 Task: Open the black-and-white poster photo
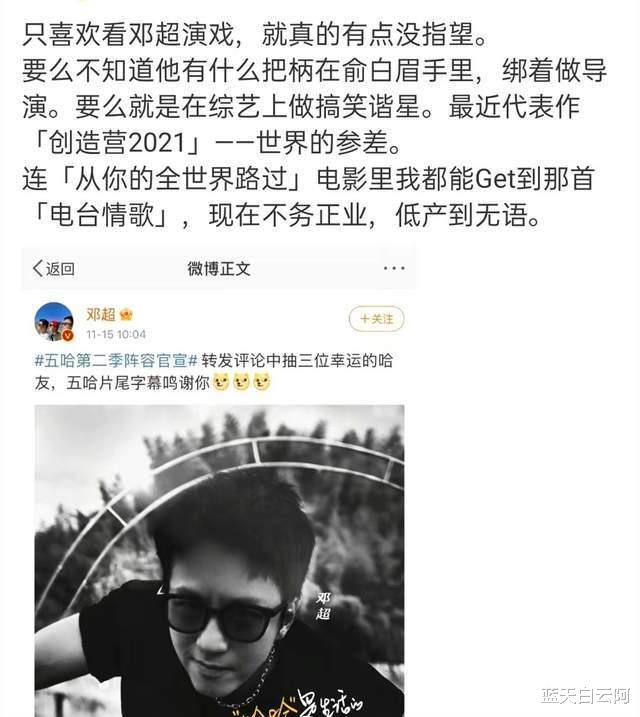(219, 561)
